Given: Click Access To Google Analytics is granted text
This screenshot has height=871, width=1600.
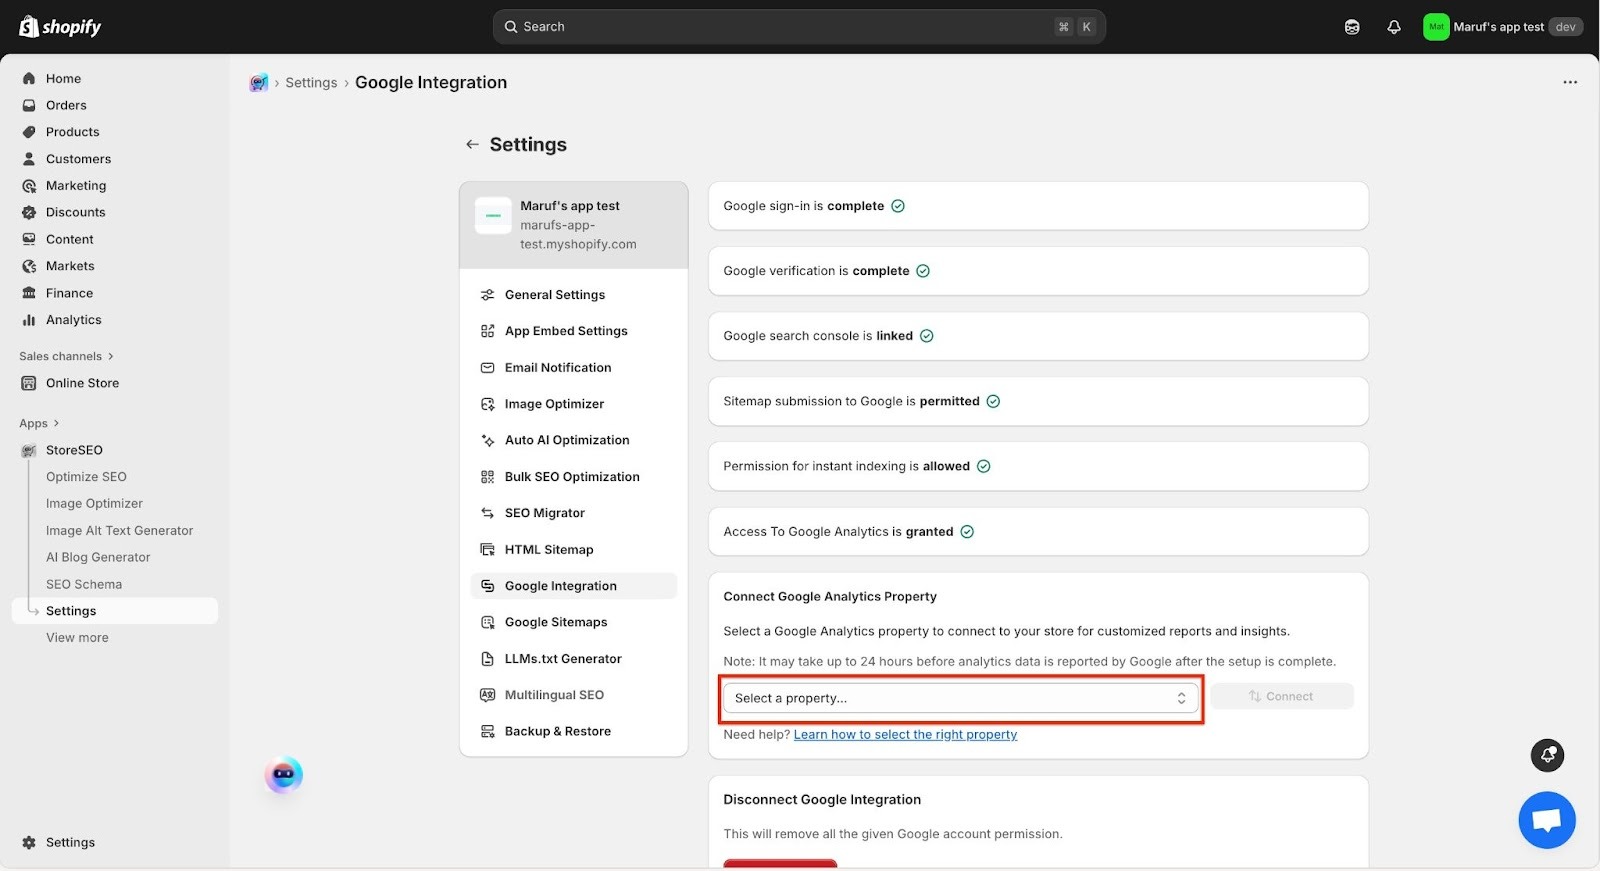Looking at the screenshot, I should 838,532.
